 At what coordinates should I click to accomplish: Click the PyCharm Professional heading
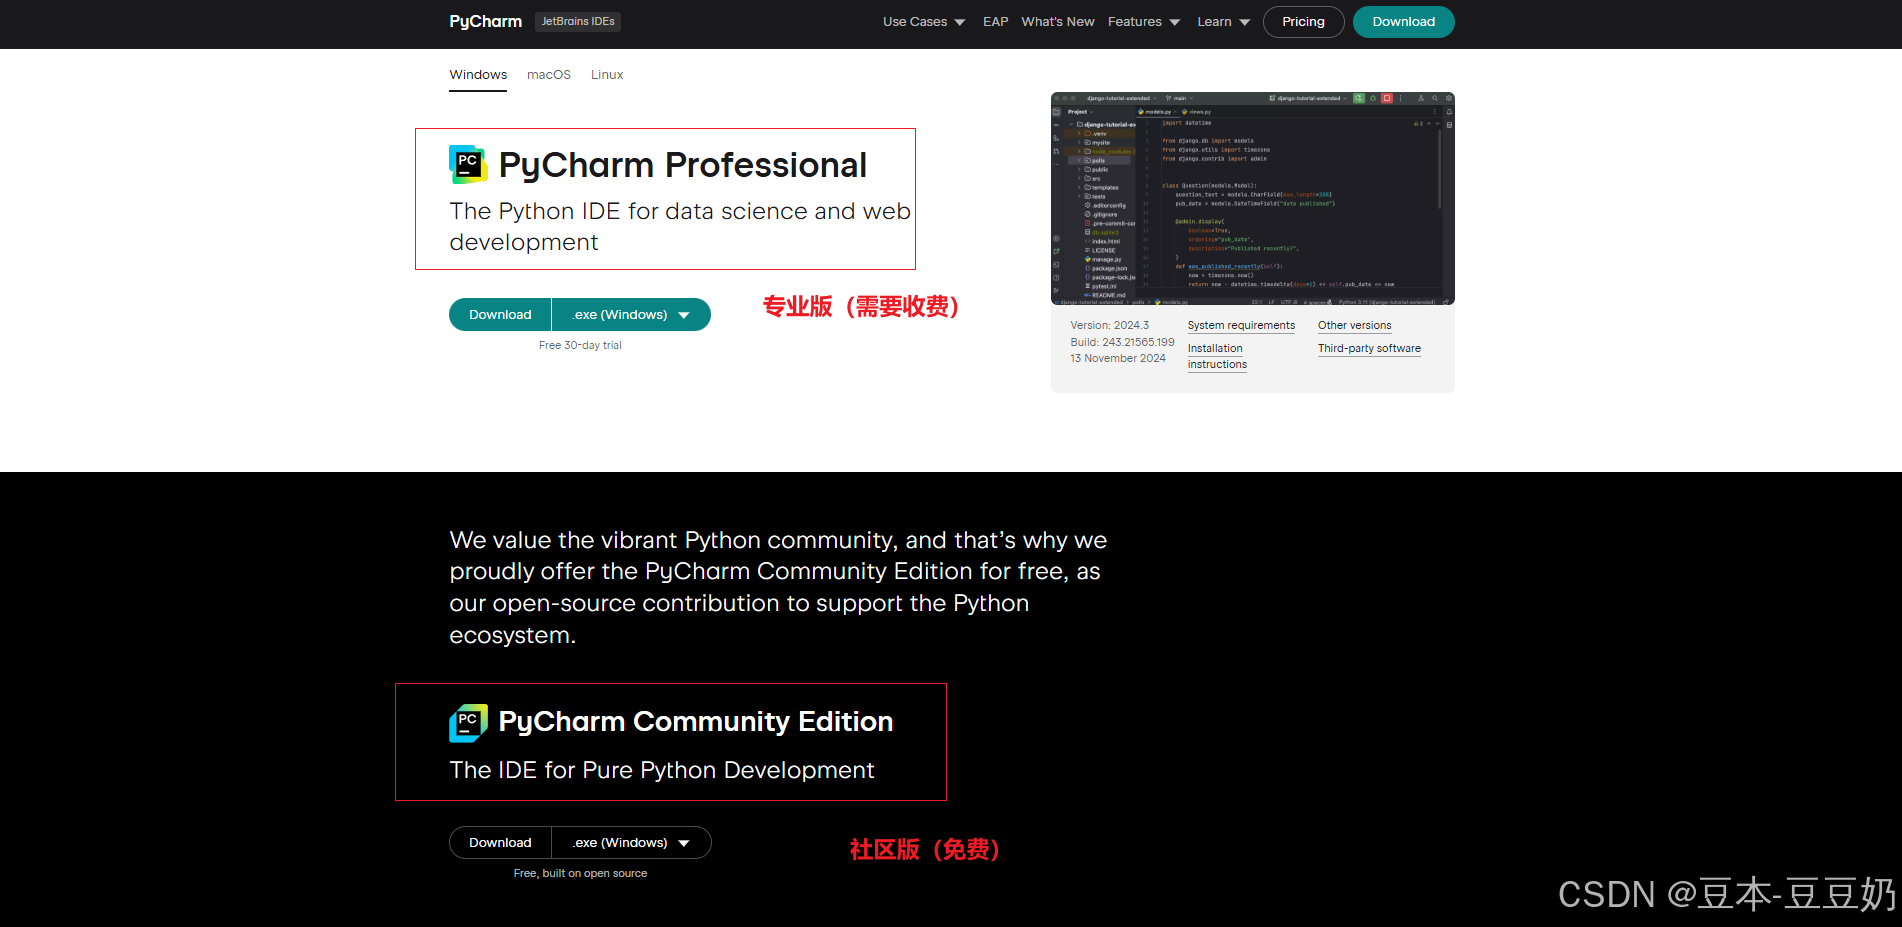683,165
